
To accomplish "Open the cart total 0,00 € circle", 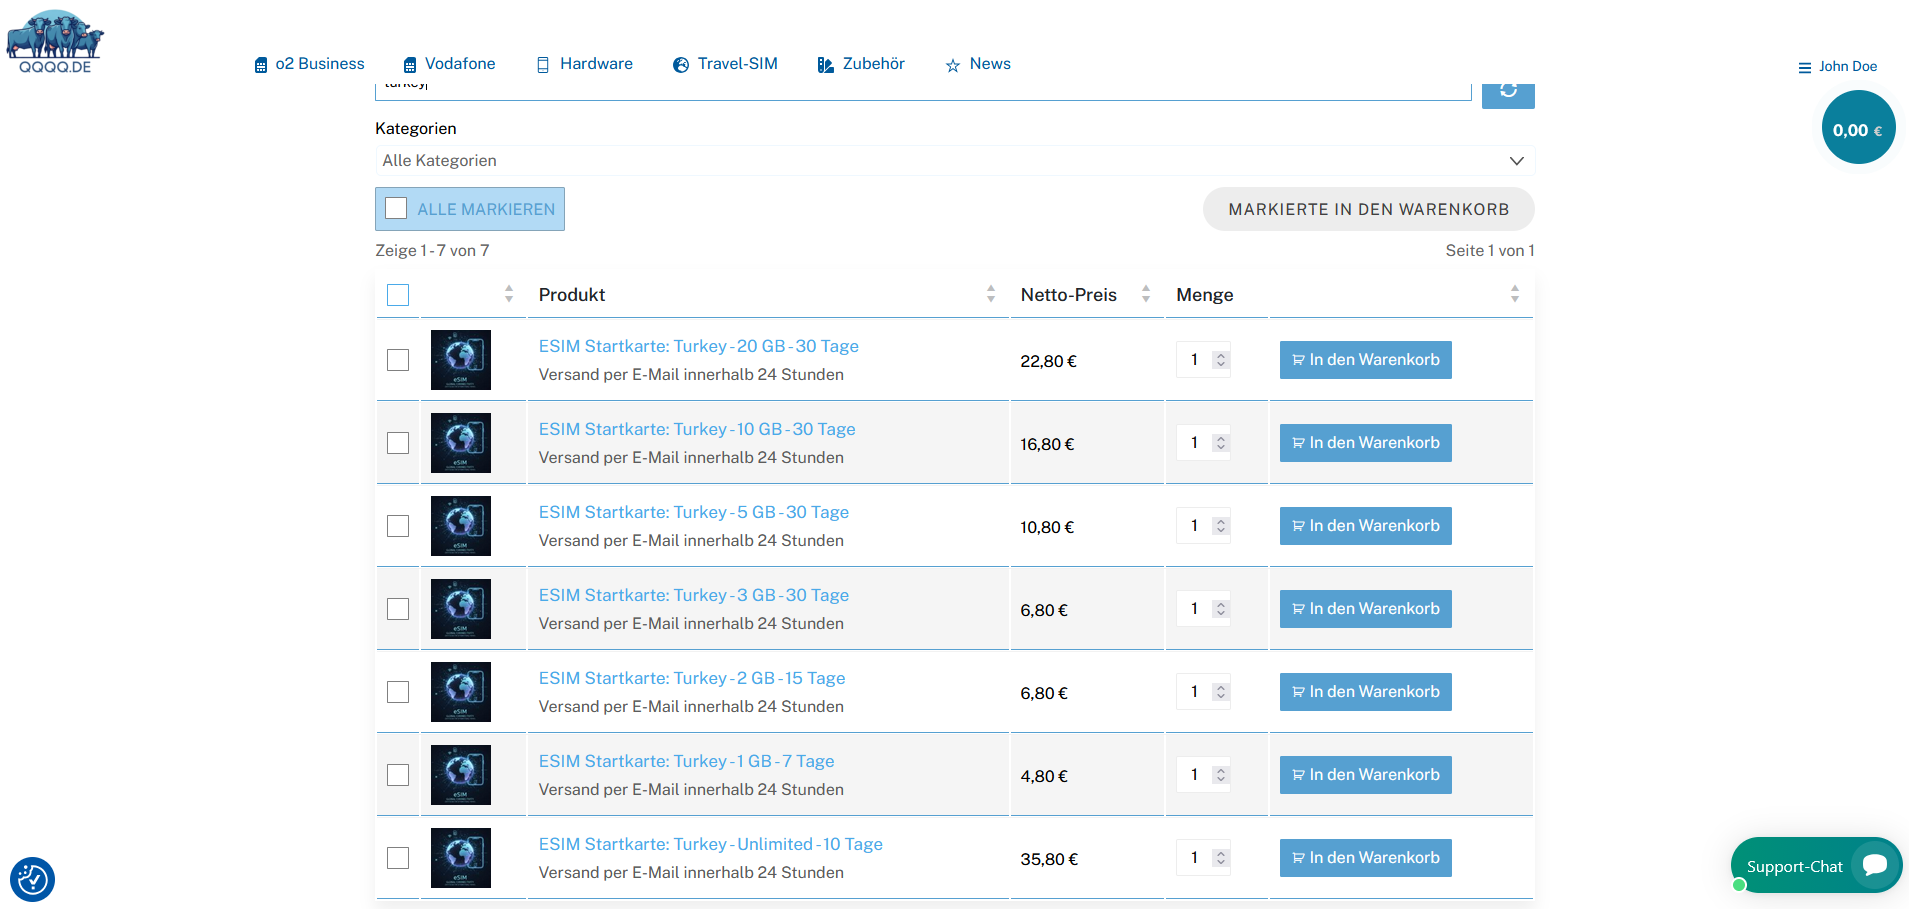I will (1857, 128).
